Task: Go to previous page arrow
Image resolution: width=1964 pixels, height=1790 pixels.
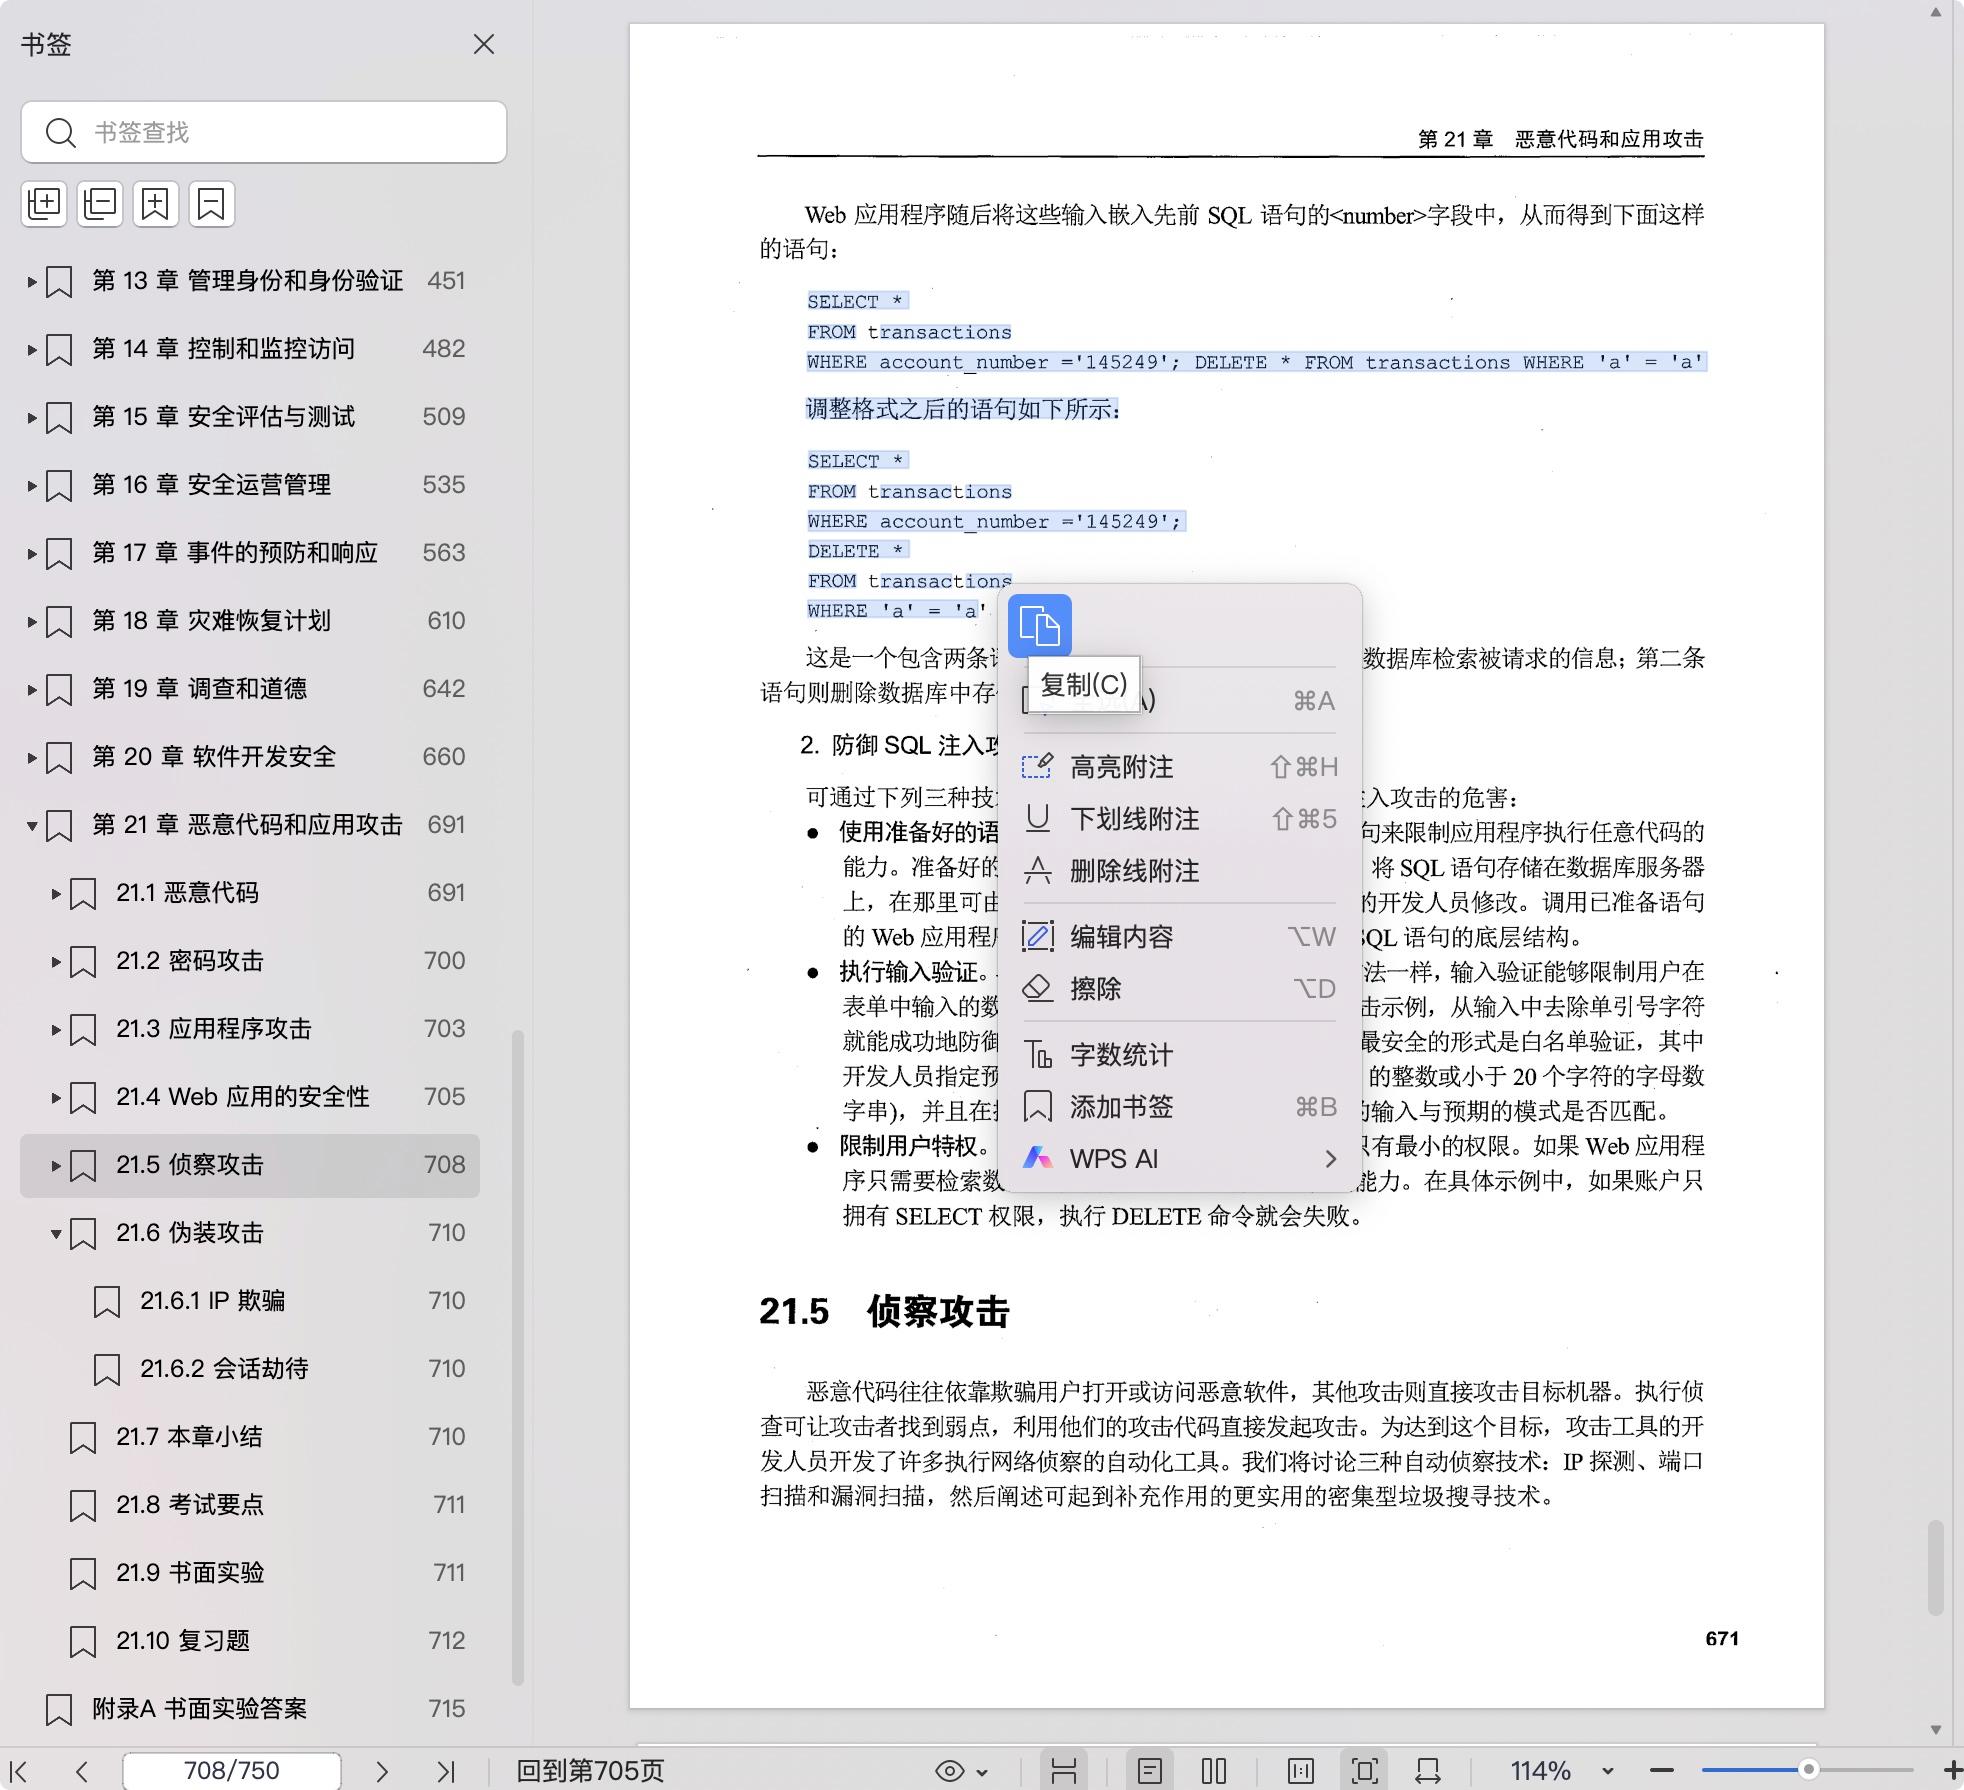Action: tap(82, 1771)
